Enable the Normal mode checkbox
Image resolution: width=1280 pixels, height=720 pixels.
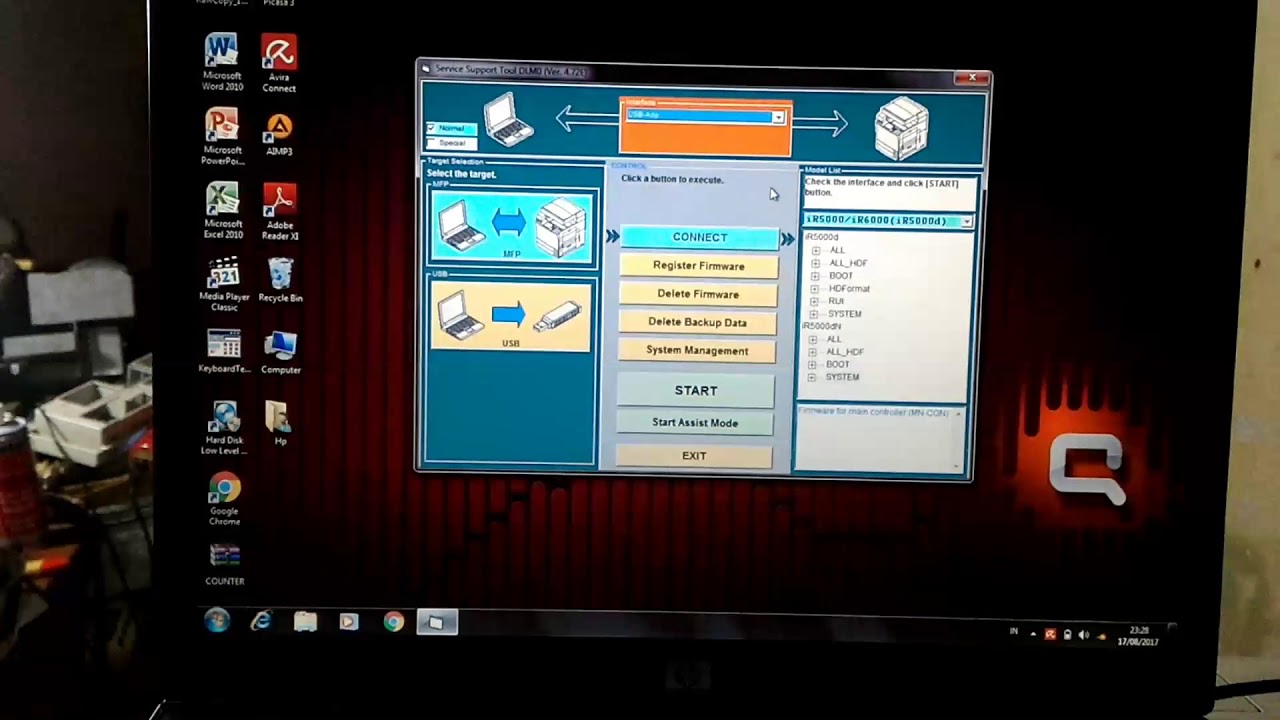431,128
